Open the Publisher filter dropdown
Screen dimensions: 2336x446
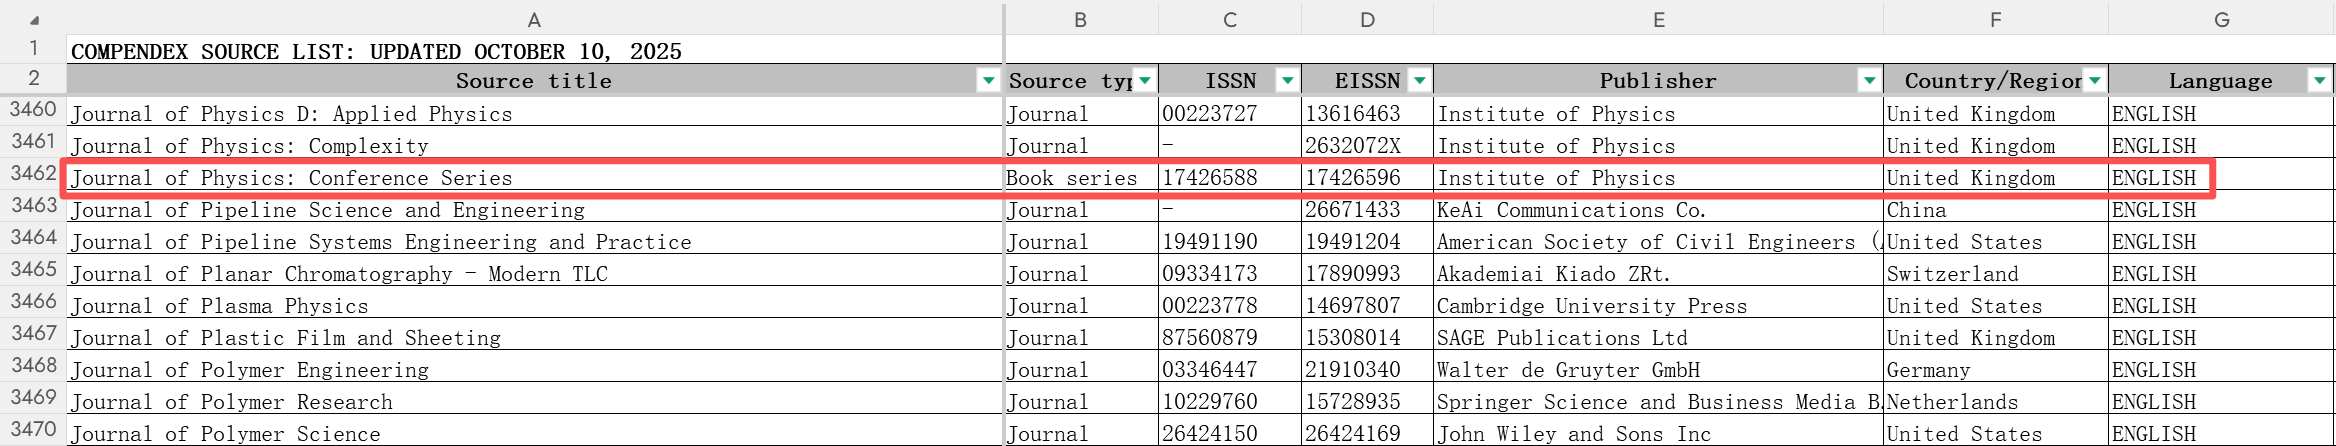click(1868, 81)
